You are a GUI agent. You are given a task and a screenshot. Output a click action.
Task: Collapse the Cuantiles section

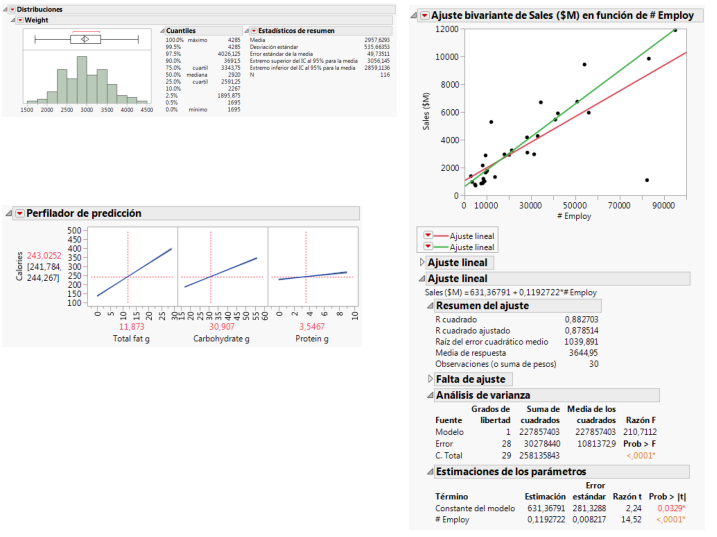pyautogui.click(x=162, y=31)
